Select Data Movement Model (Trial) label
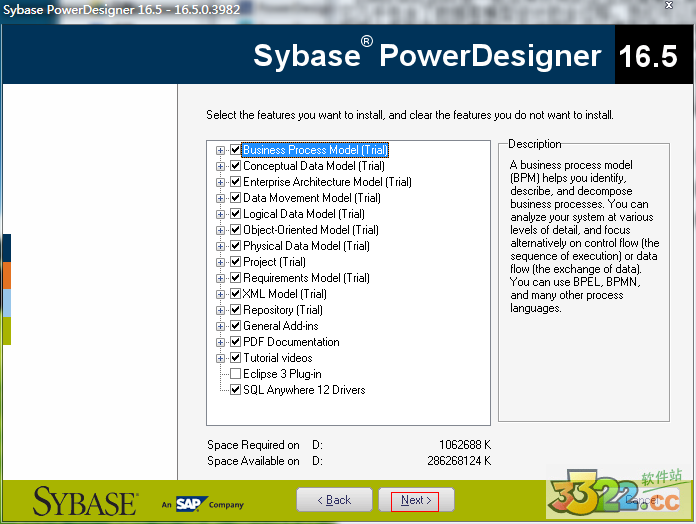 312,198
